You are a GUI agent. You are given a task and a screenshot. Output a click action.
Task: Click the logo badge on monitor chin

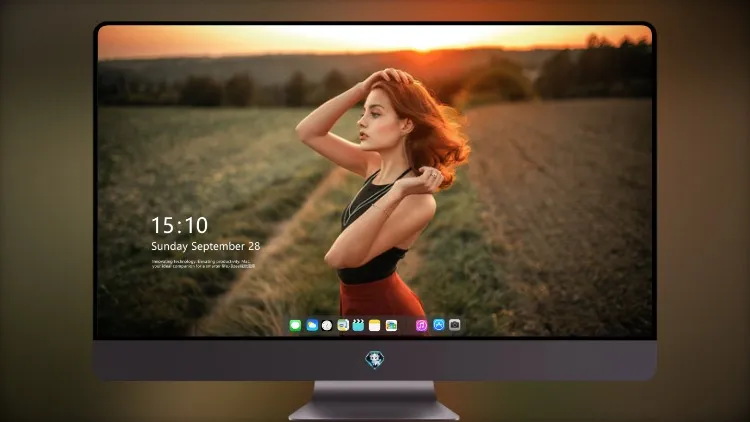pos(375,360)
